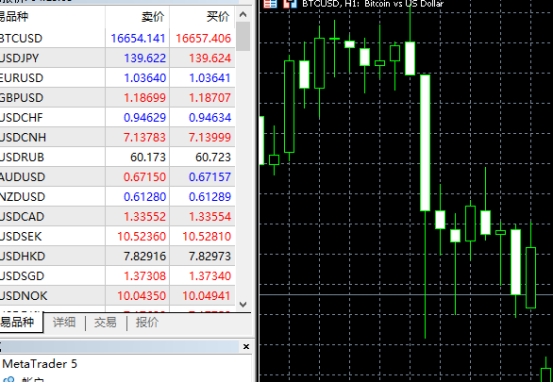Click EURUSD ask price 1.03641

tap(210, 78)
